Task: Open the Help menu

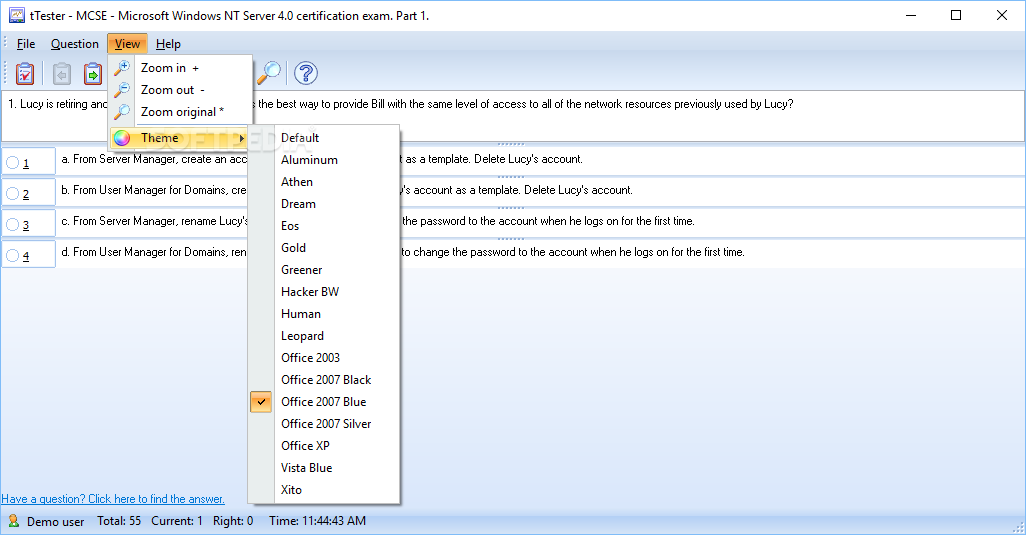Action: (168, 44)
